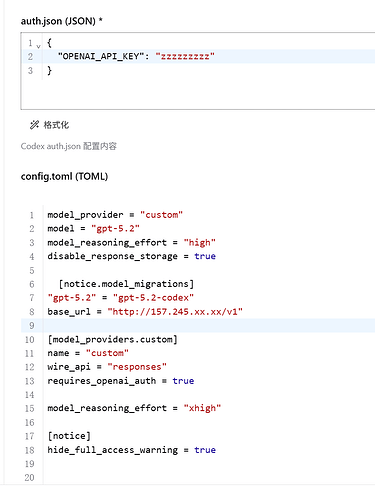The width and height of the screenshot is (375, 500).
Task: Click line number 2 in the JSON gutter
Action: coord(30,56)
